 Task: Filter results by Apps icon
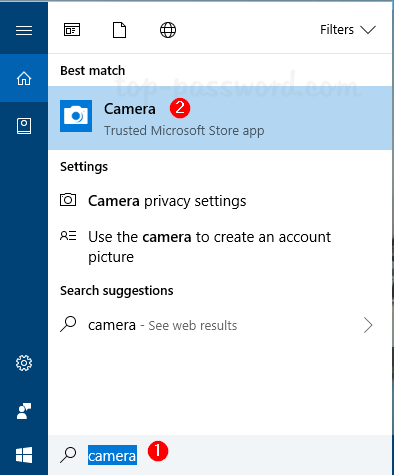(72, 30)
